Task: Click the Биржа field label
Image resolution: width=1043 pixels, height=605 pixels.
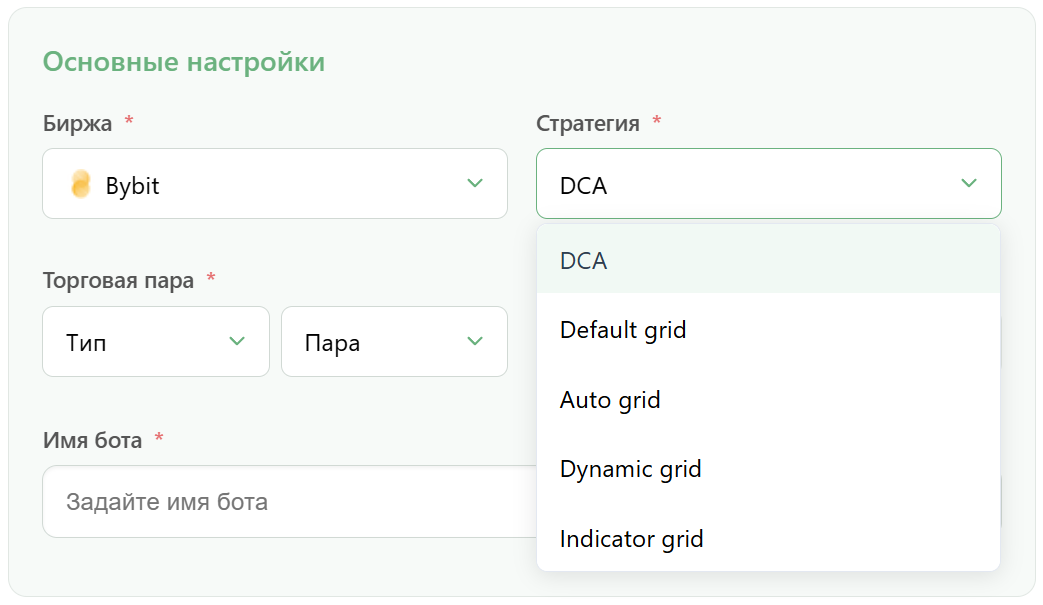Action: [x=77, y=124]
